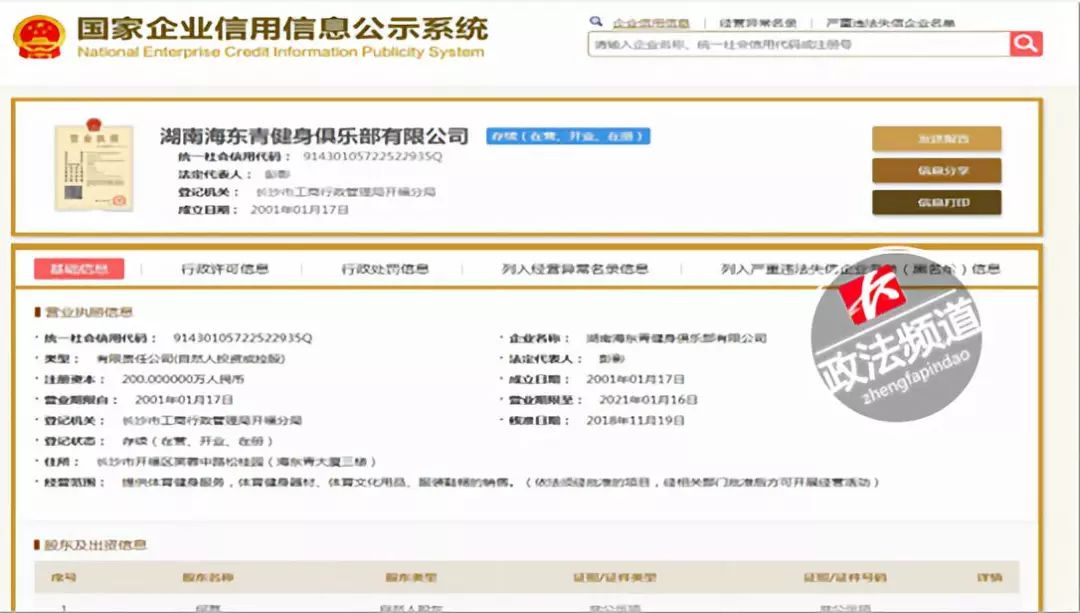
Task: Focus the enterprise name search input field
Action: pyautogui.click(x=799, y=44)
